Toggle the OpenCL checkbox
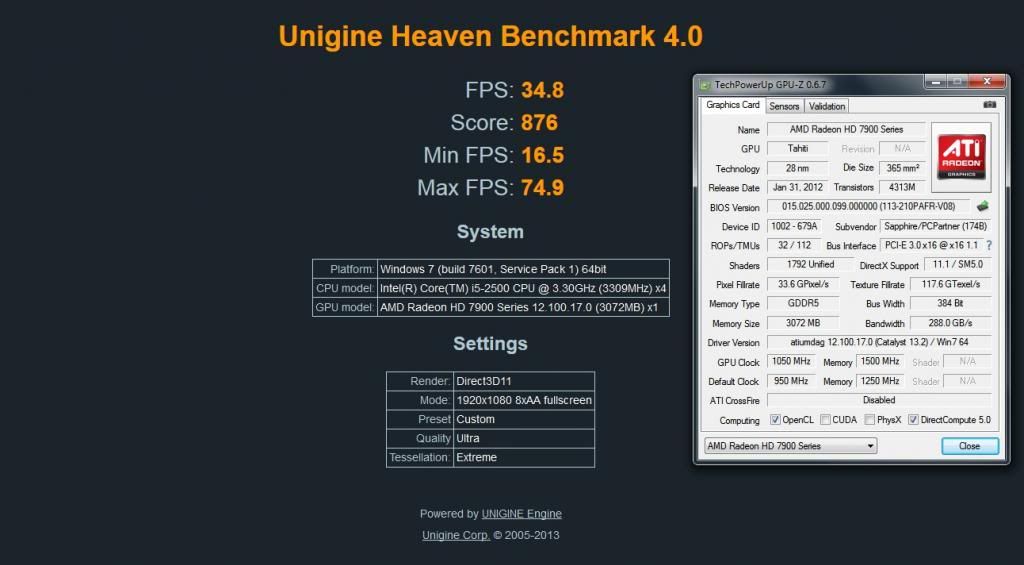 tap(775, 420)
